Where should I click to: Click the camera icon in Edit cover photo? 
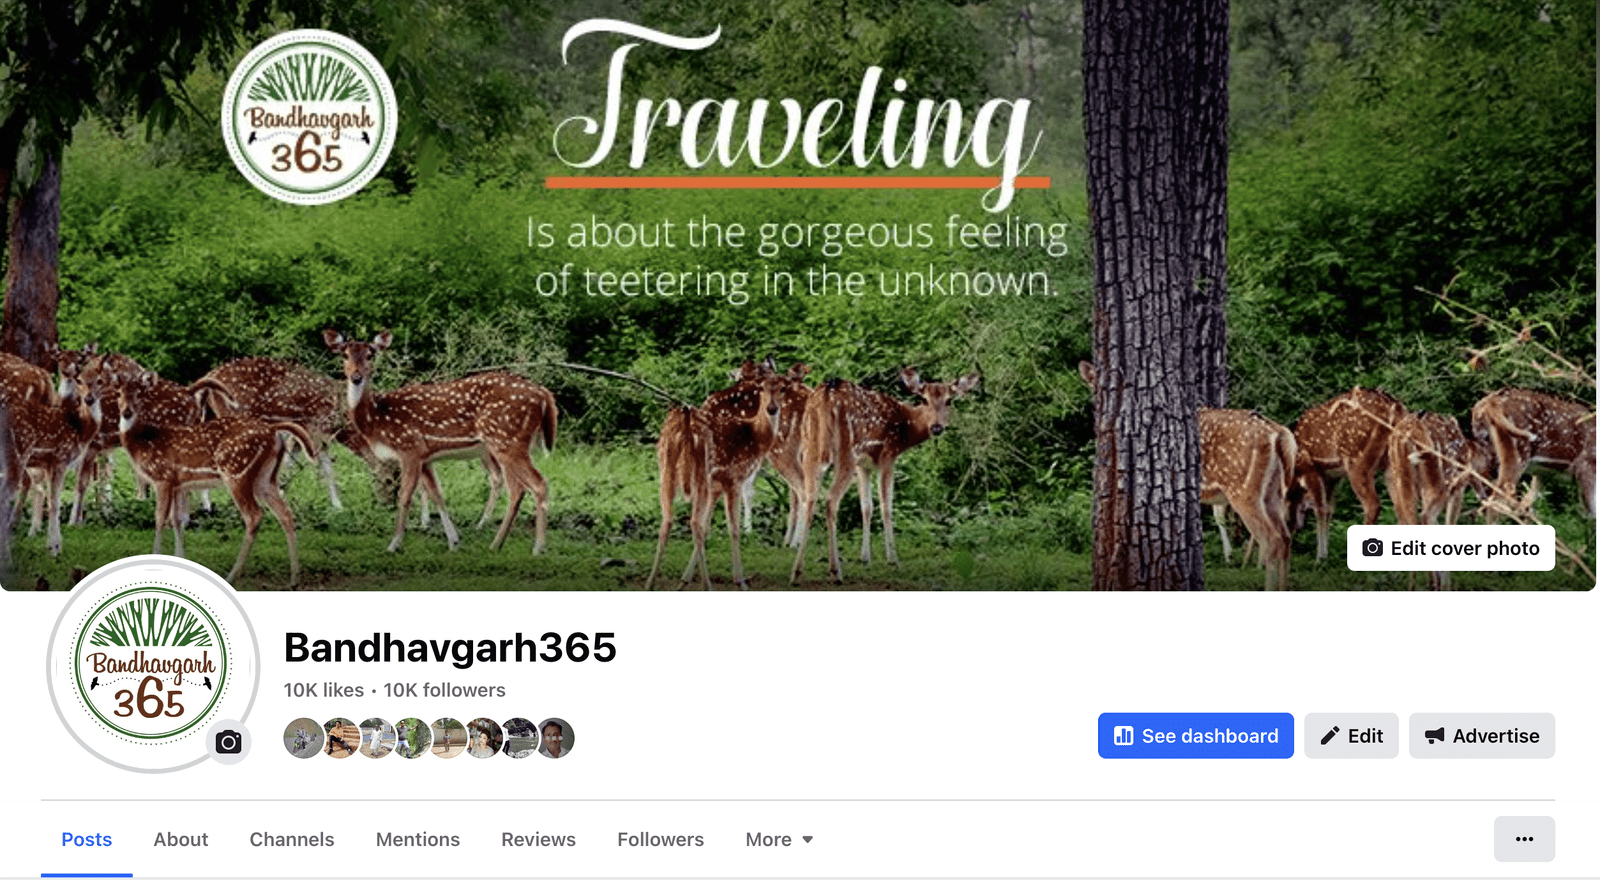1373,548
